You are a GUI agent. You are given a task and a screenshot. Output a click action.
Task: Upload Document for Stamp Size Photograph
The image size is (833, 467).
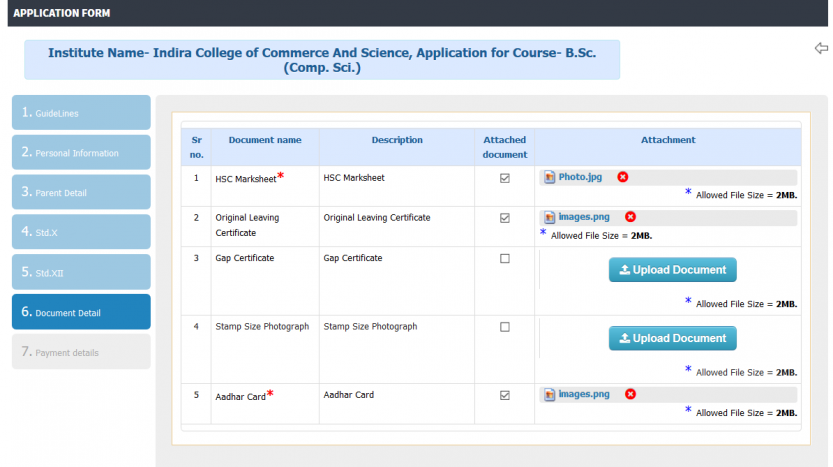point(673,338)
